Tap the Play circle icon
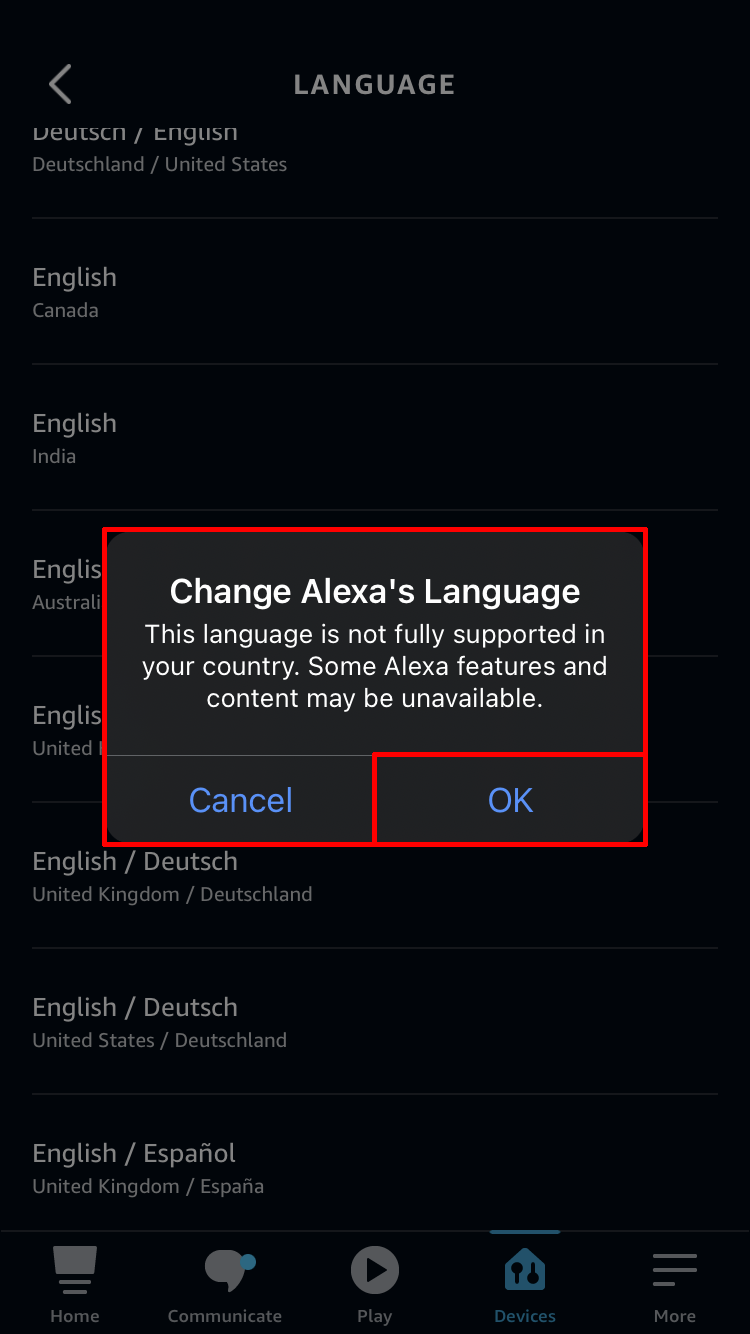 coord(375,1270)
